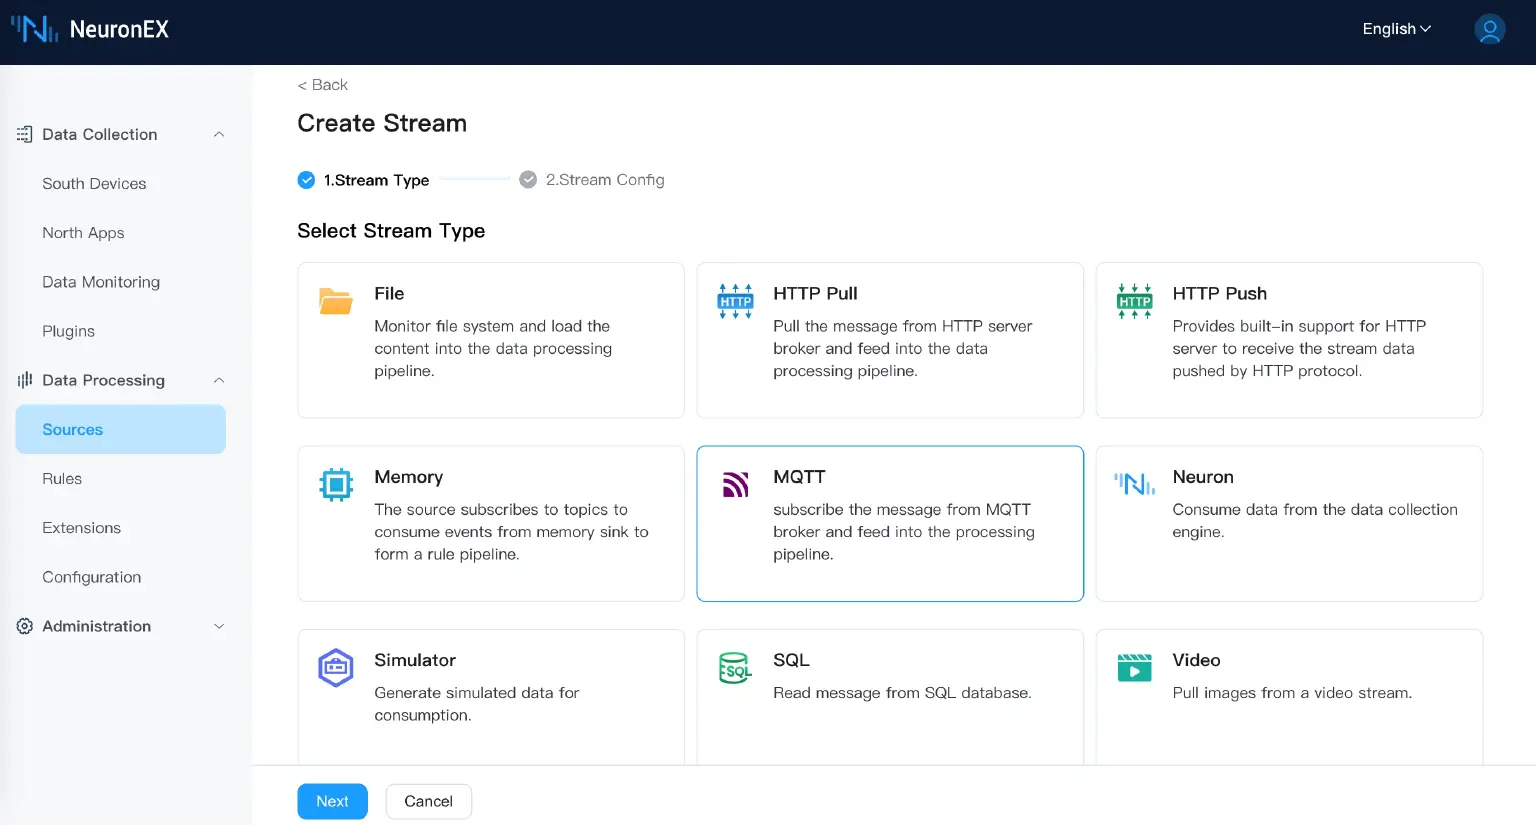Click the SQL database icon

point(735,668)
